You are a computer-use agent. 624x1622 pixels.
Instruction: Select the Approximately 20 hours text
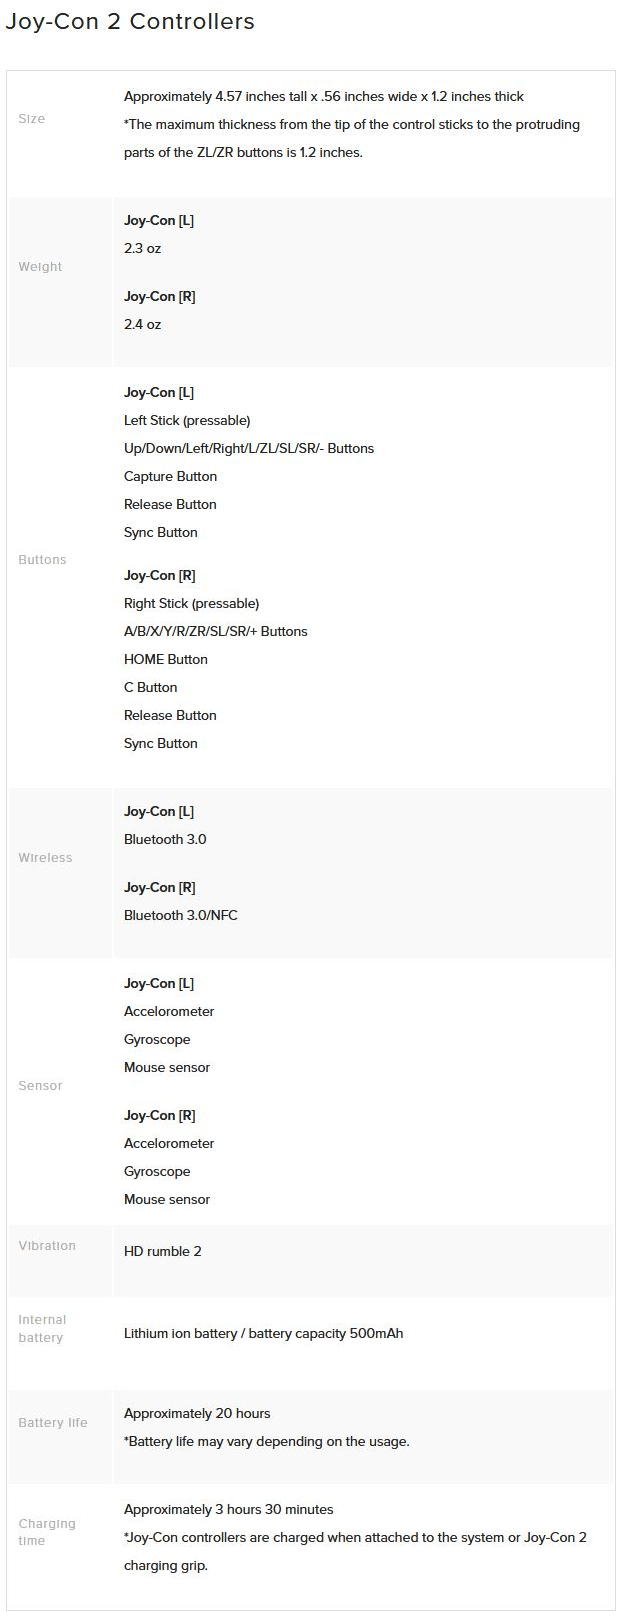click(197, 1414)
